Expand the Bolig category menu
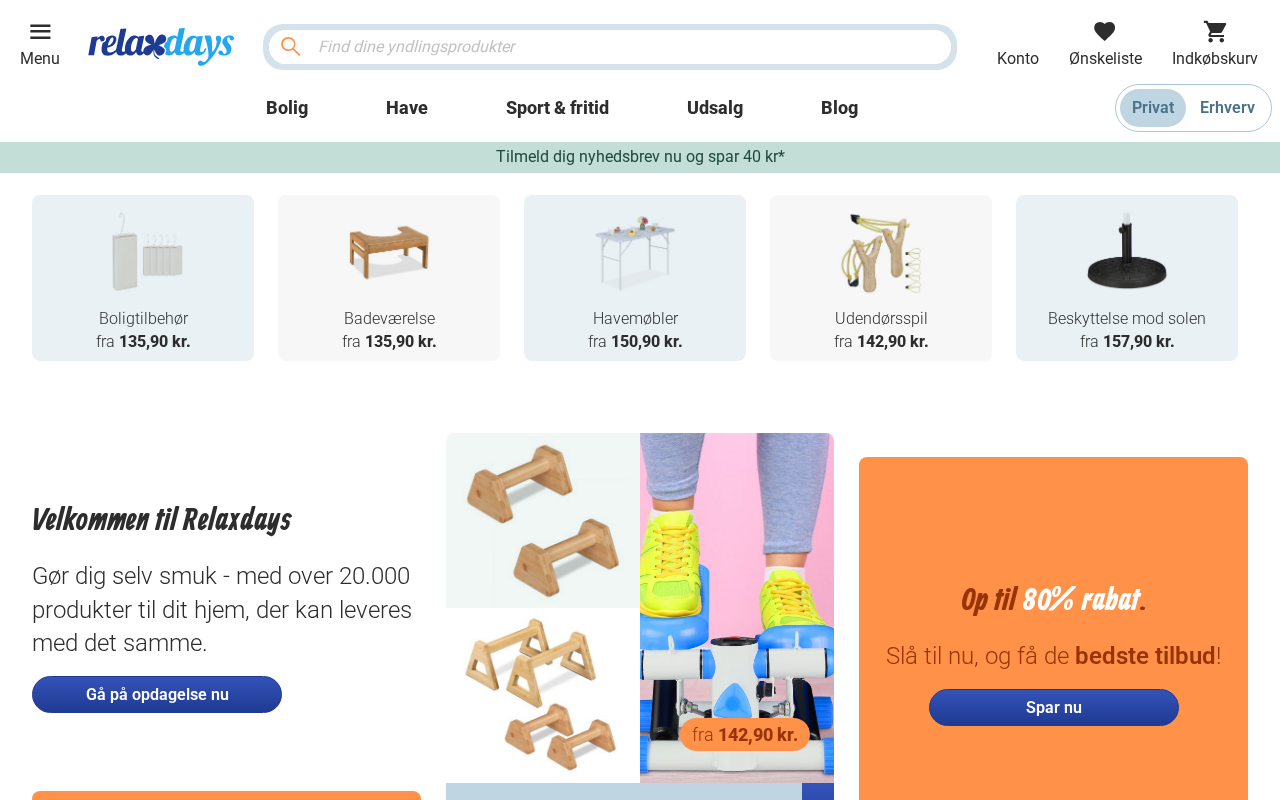The width and height of the screenshot is (1280, 800). pos(287,108)
